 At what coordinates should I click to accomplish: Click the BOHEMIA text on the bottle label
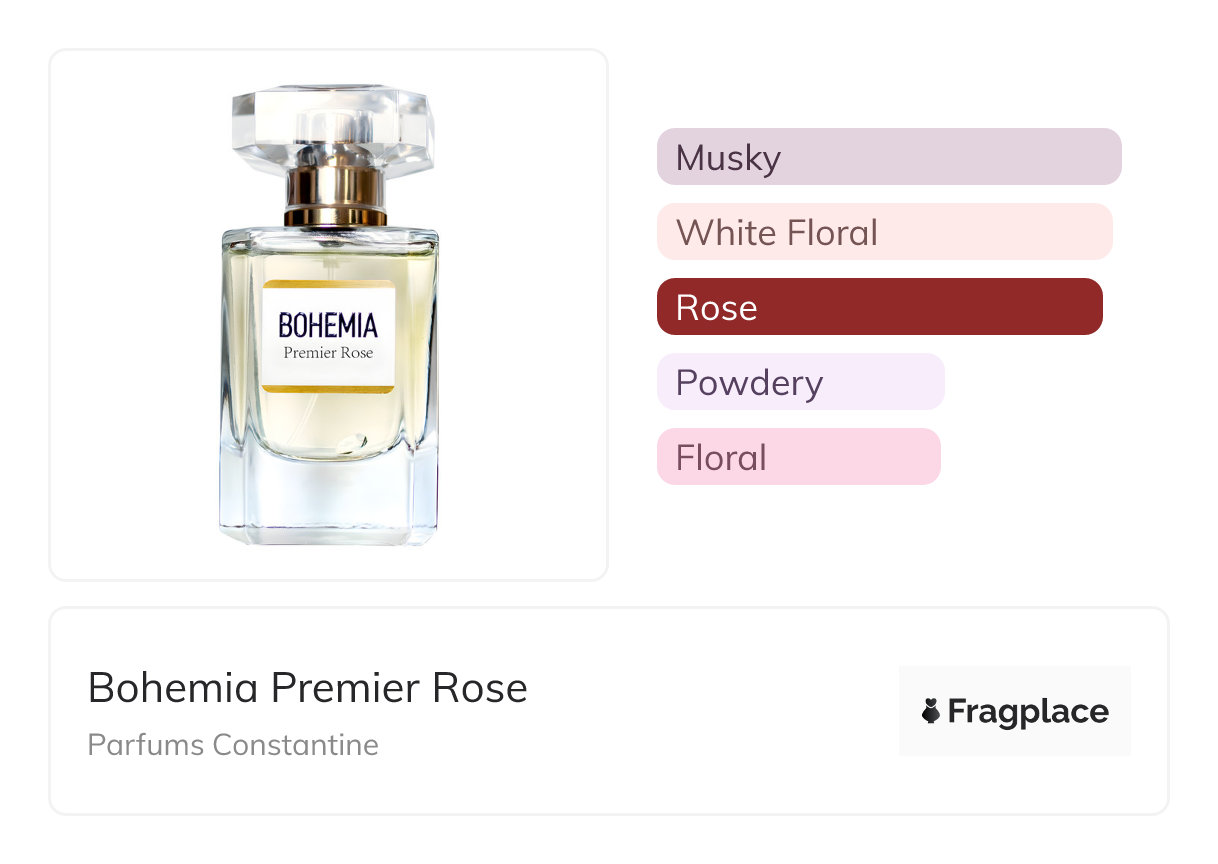328,325
